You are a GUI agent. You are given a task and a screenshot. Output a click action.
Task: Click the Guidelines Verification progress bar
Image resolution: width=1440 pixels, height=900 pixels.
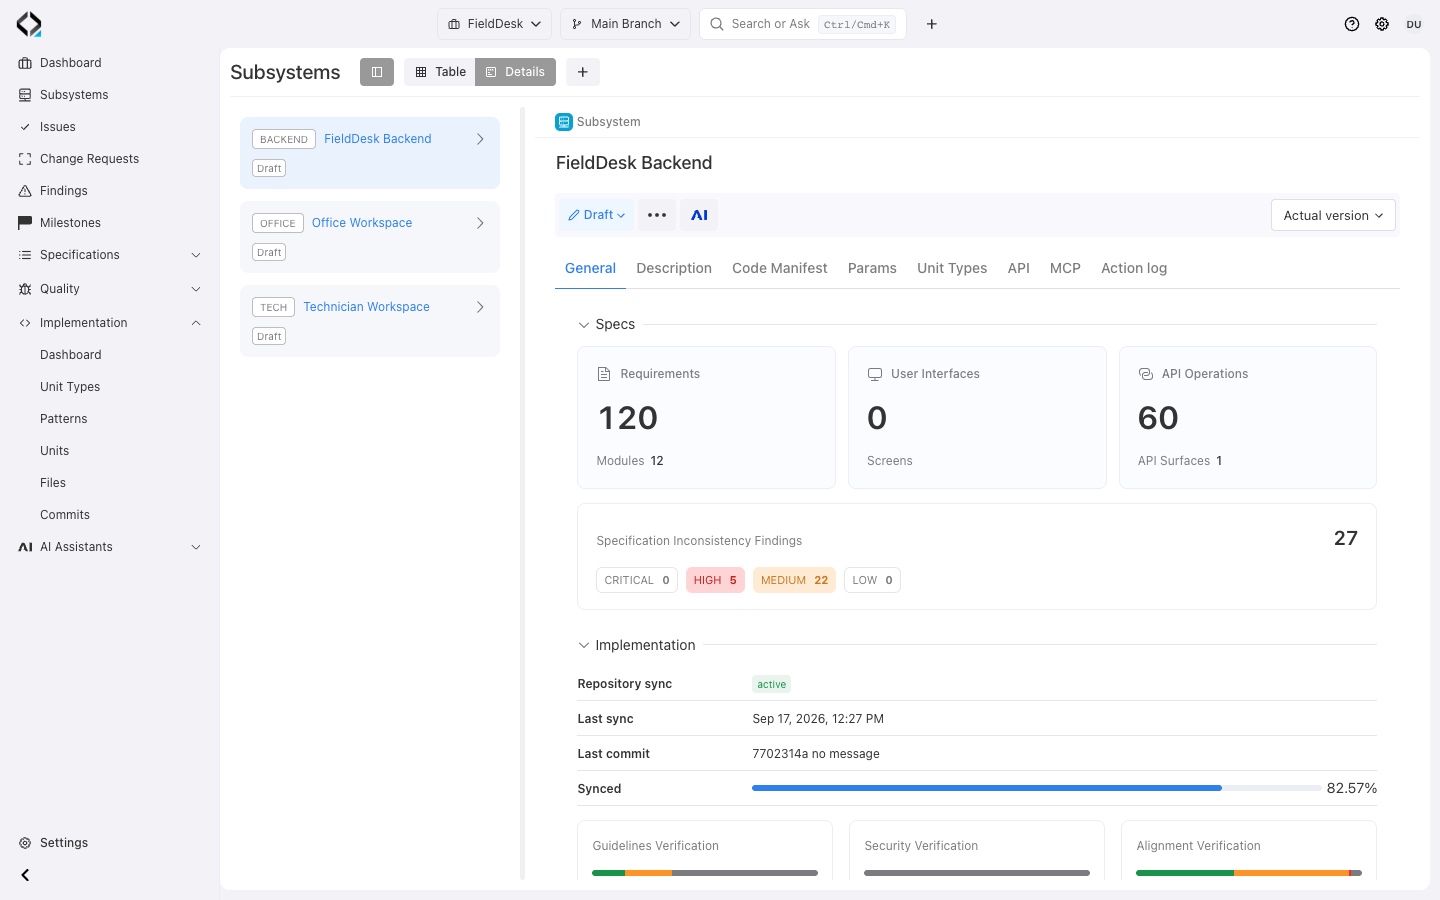(705, 873)
